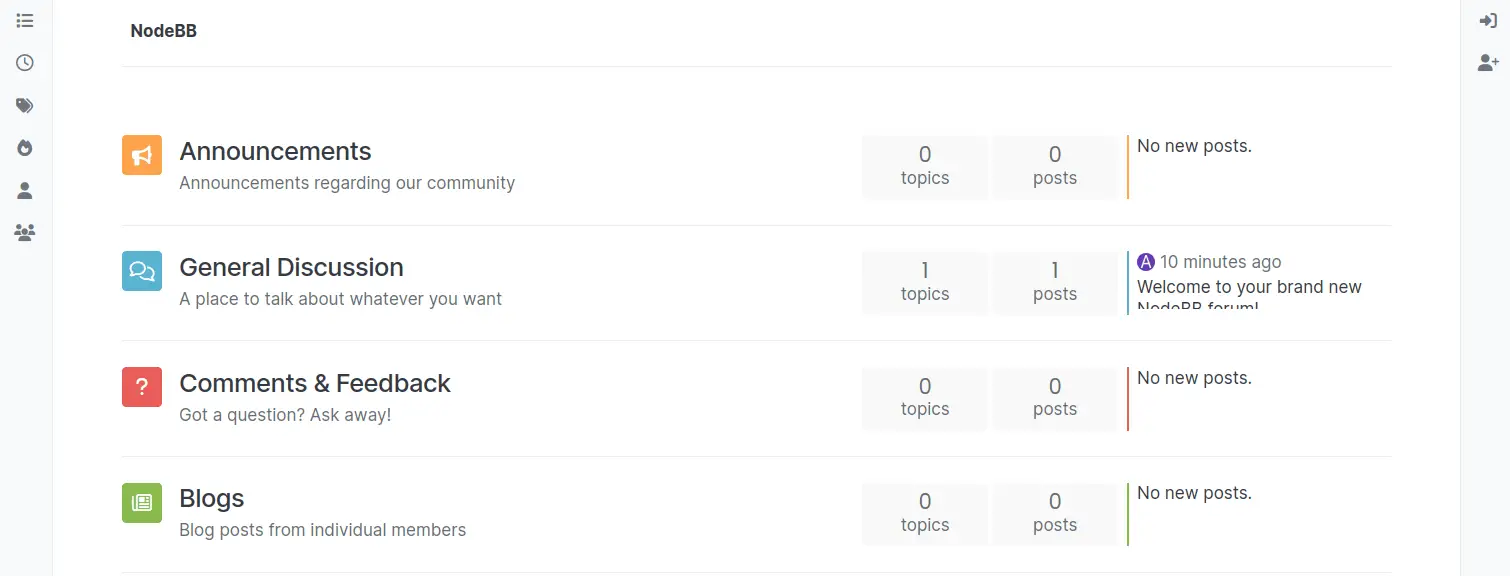Open the General Discussion category
This screenshot has height=576, width=1510.
coord(291,267)
